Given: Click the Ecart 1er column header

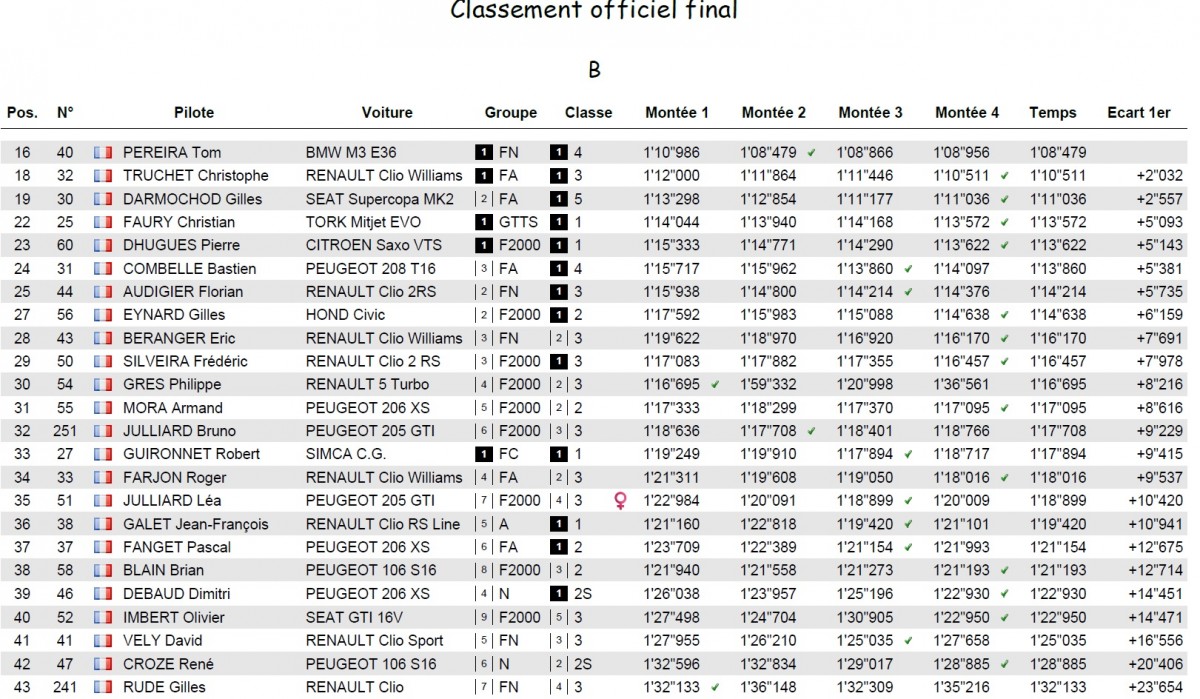Looking at the screenshot, I should click(1139, 113).
